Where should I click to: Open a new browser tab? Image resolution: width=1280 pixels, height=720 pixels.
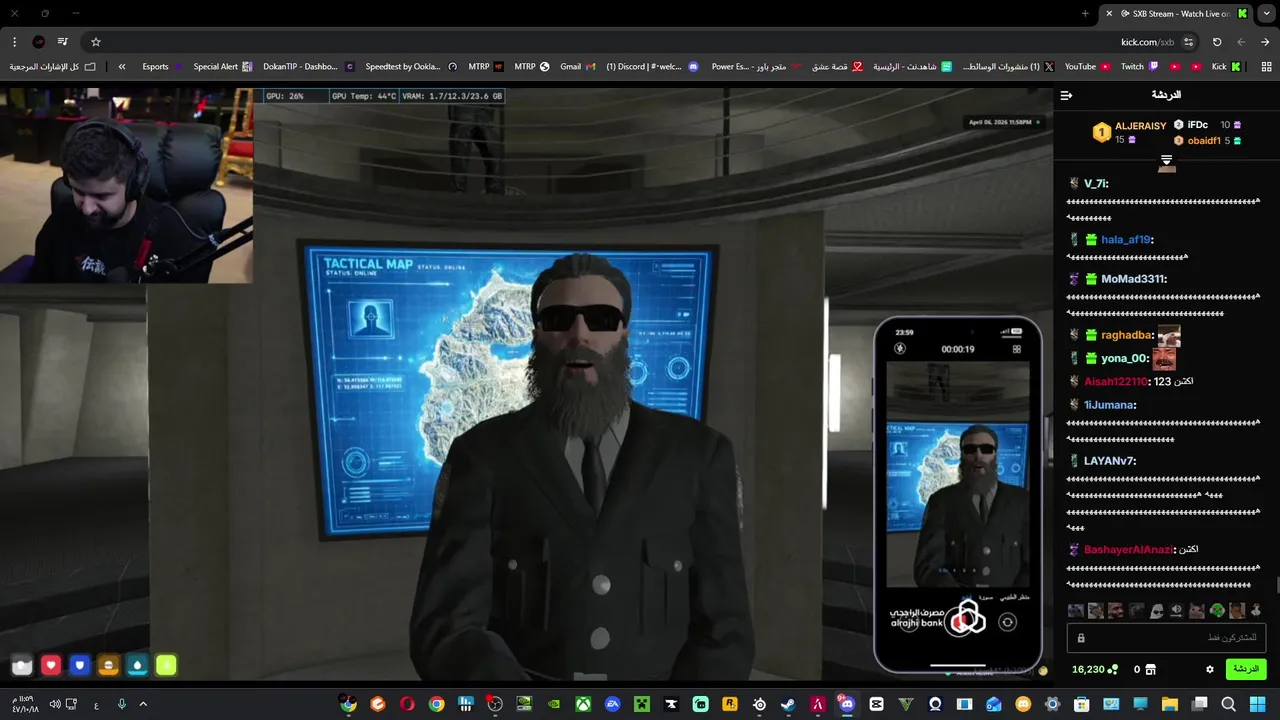click(1085, 13)
